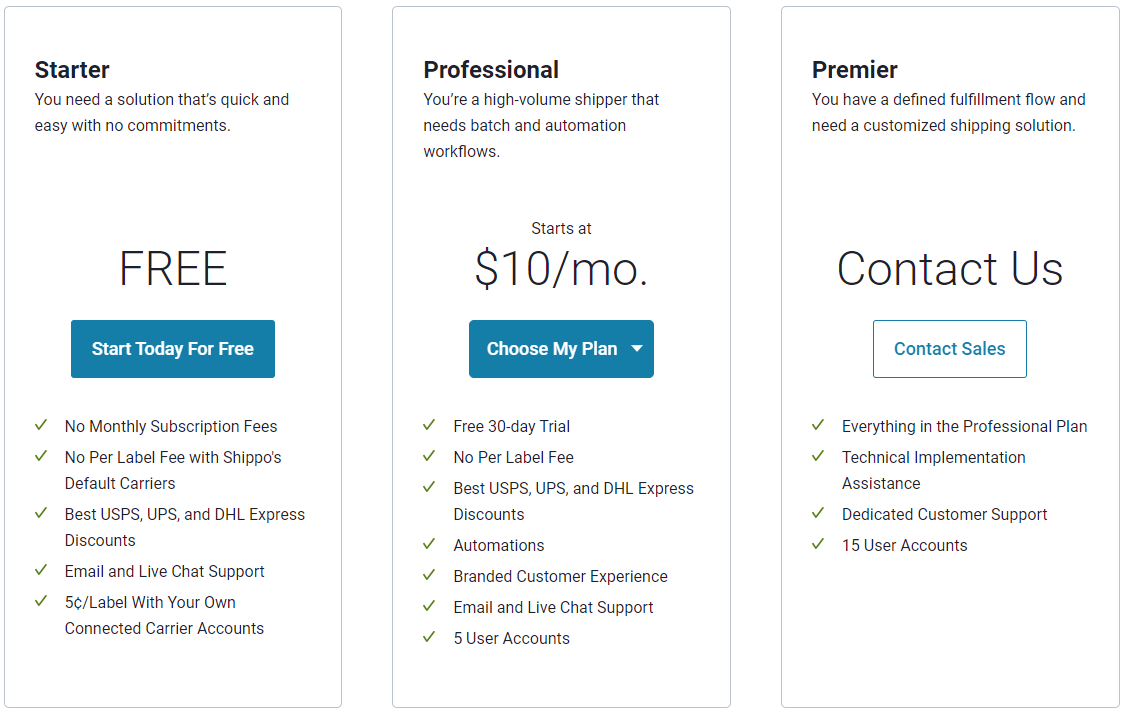Viewport: 1142px width, 715px height.
Task: Click the $10/mo. price text
Action: pyautogui.click(x=561, y=269)
